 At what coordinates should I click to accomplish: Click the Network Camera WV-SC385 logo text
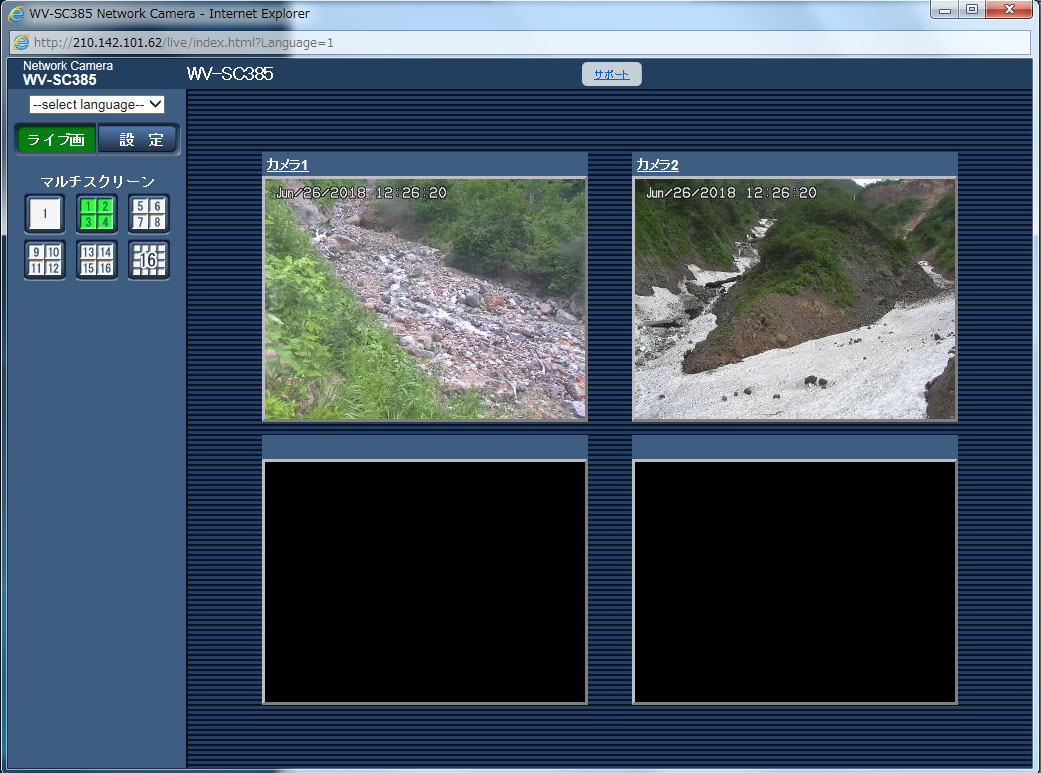pyautogui.click(x=68, y=73)
